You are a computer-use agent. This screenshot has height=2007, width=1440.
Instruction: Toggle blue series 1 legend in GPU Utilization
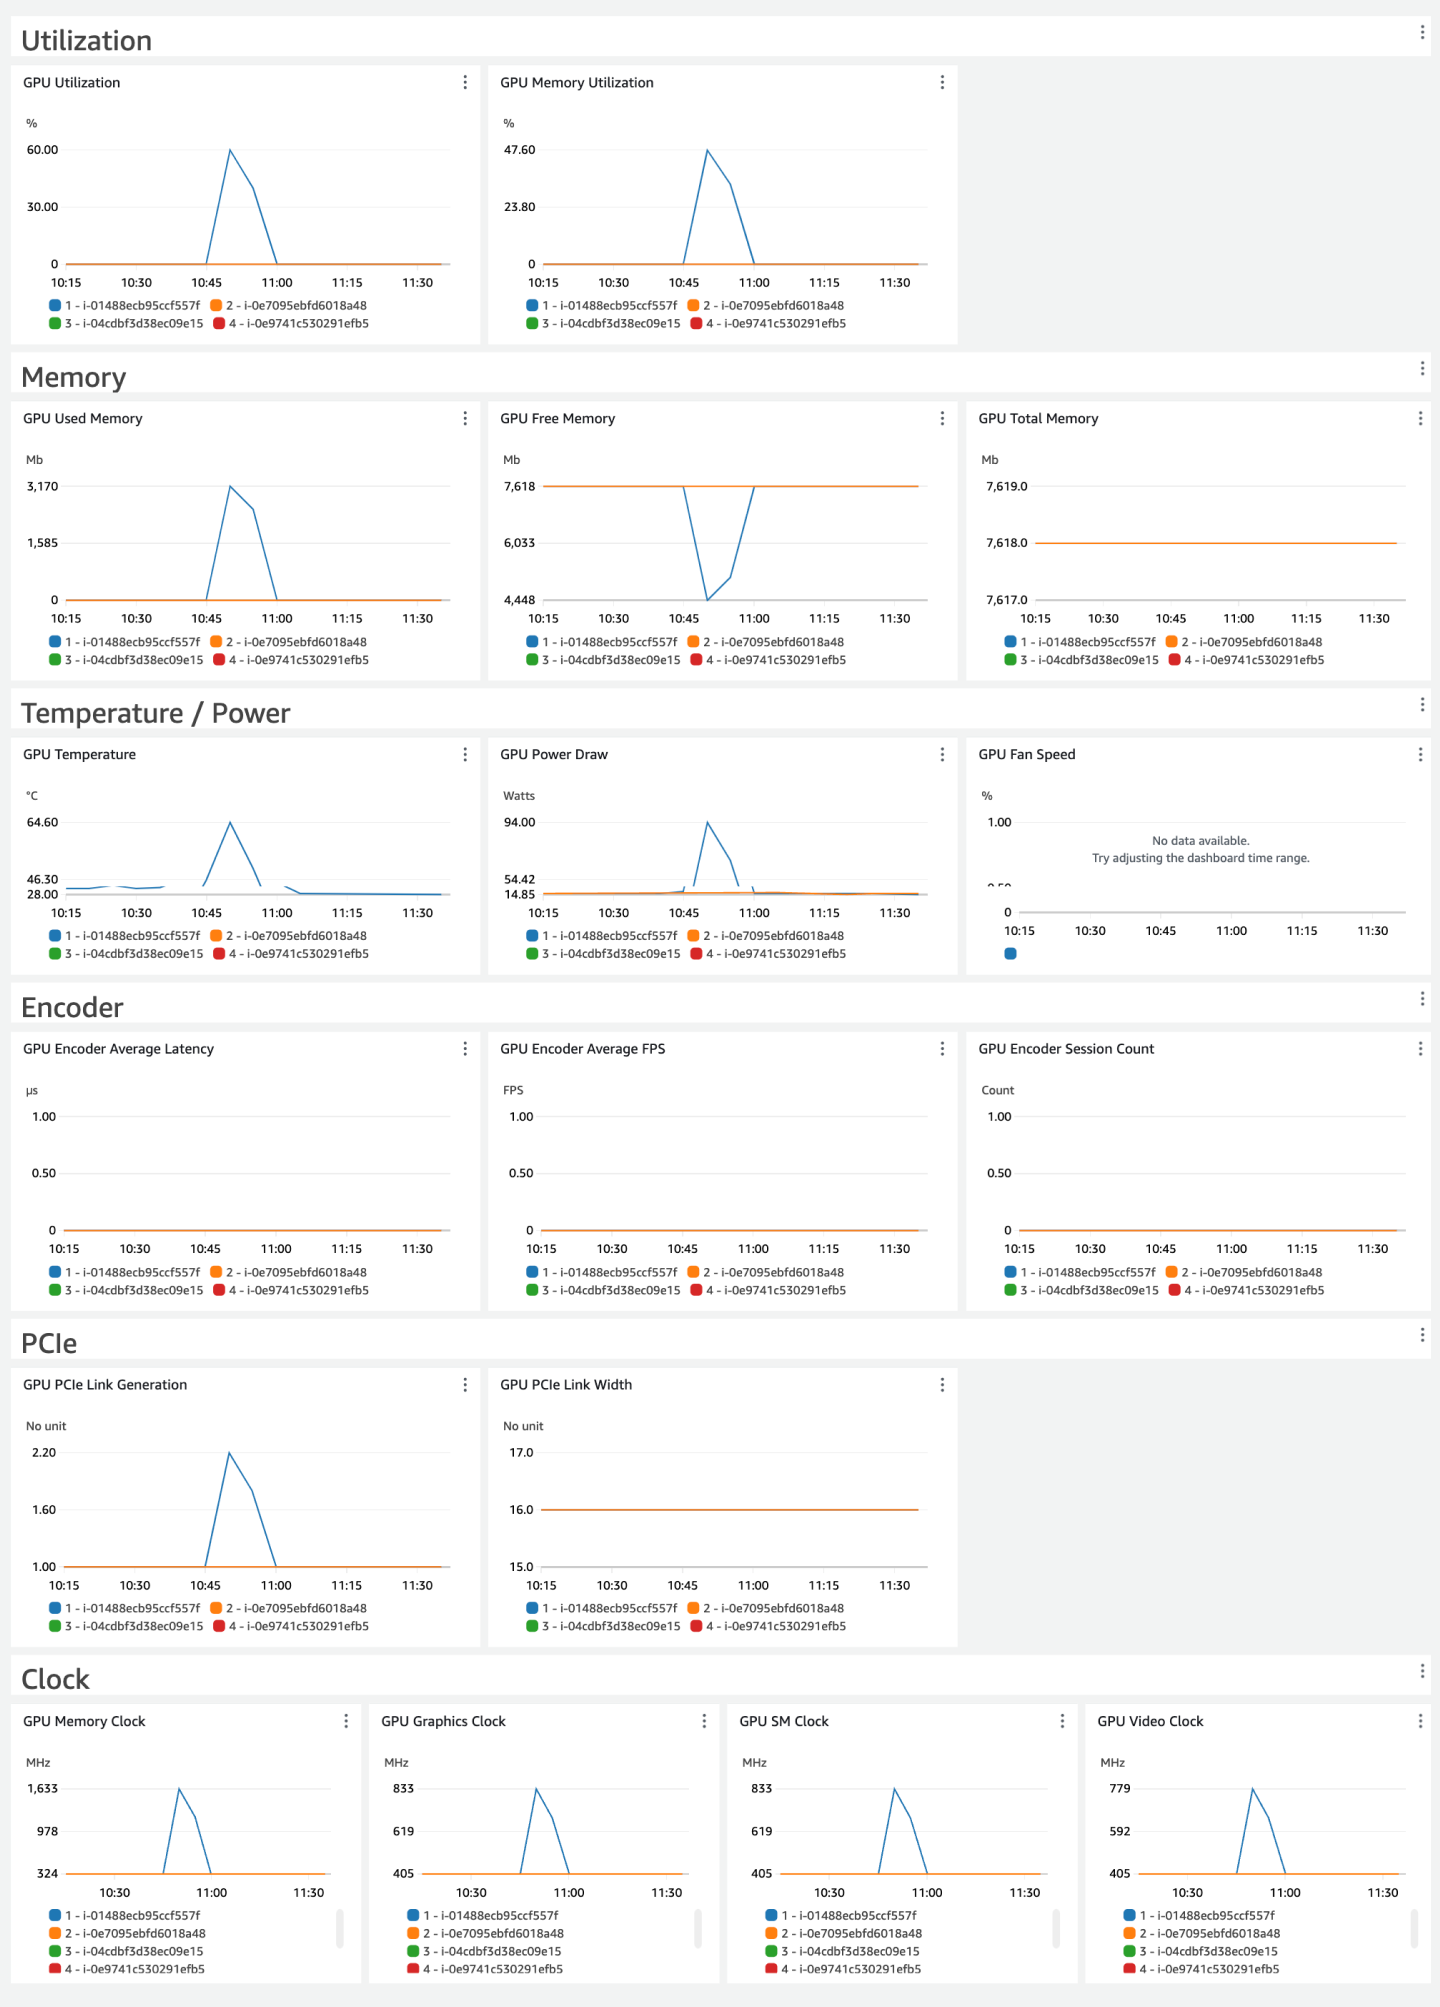coord(56,306)
